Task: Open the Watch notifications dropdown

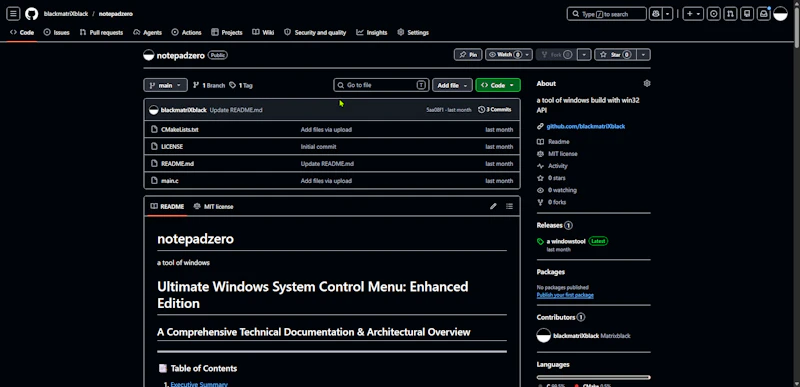Action: pos(509,55)
